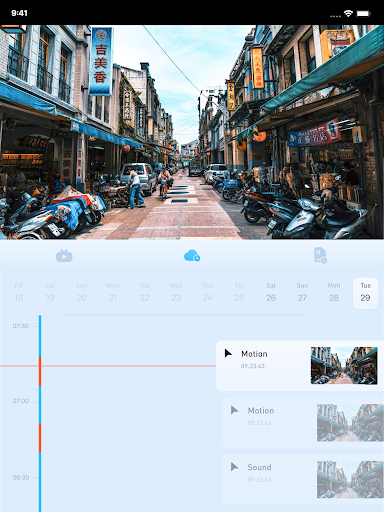Play the first Motion event
The image size is (384, 512).
[x=228, y=353]
